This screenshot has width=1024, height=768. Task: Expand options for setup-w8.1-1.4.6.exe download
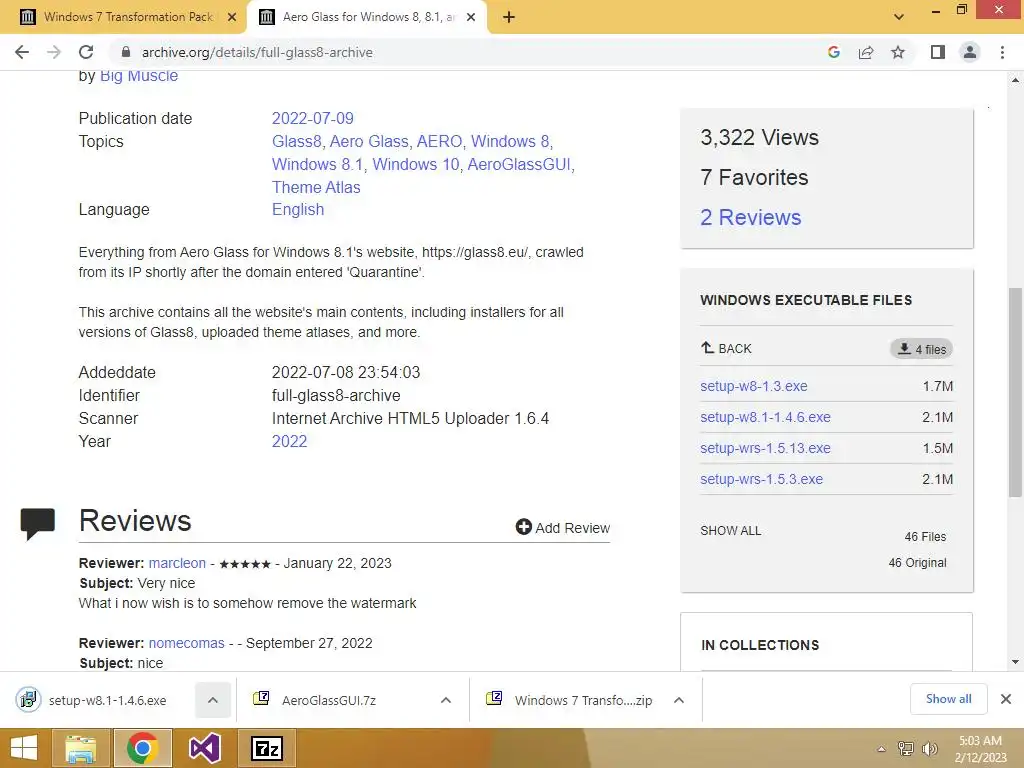tap(213, 700)
